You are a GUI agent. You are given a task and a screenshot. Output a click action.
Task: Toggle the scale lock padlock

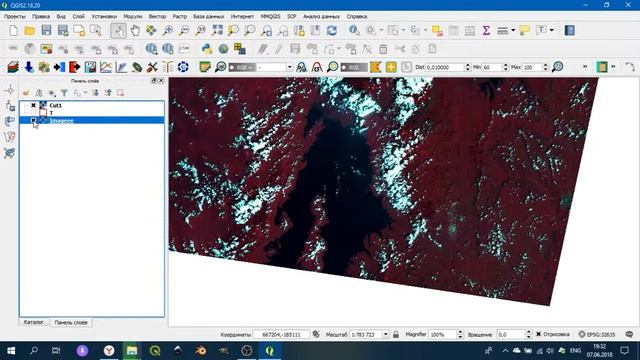(396, 334)
